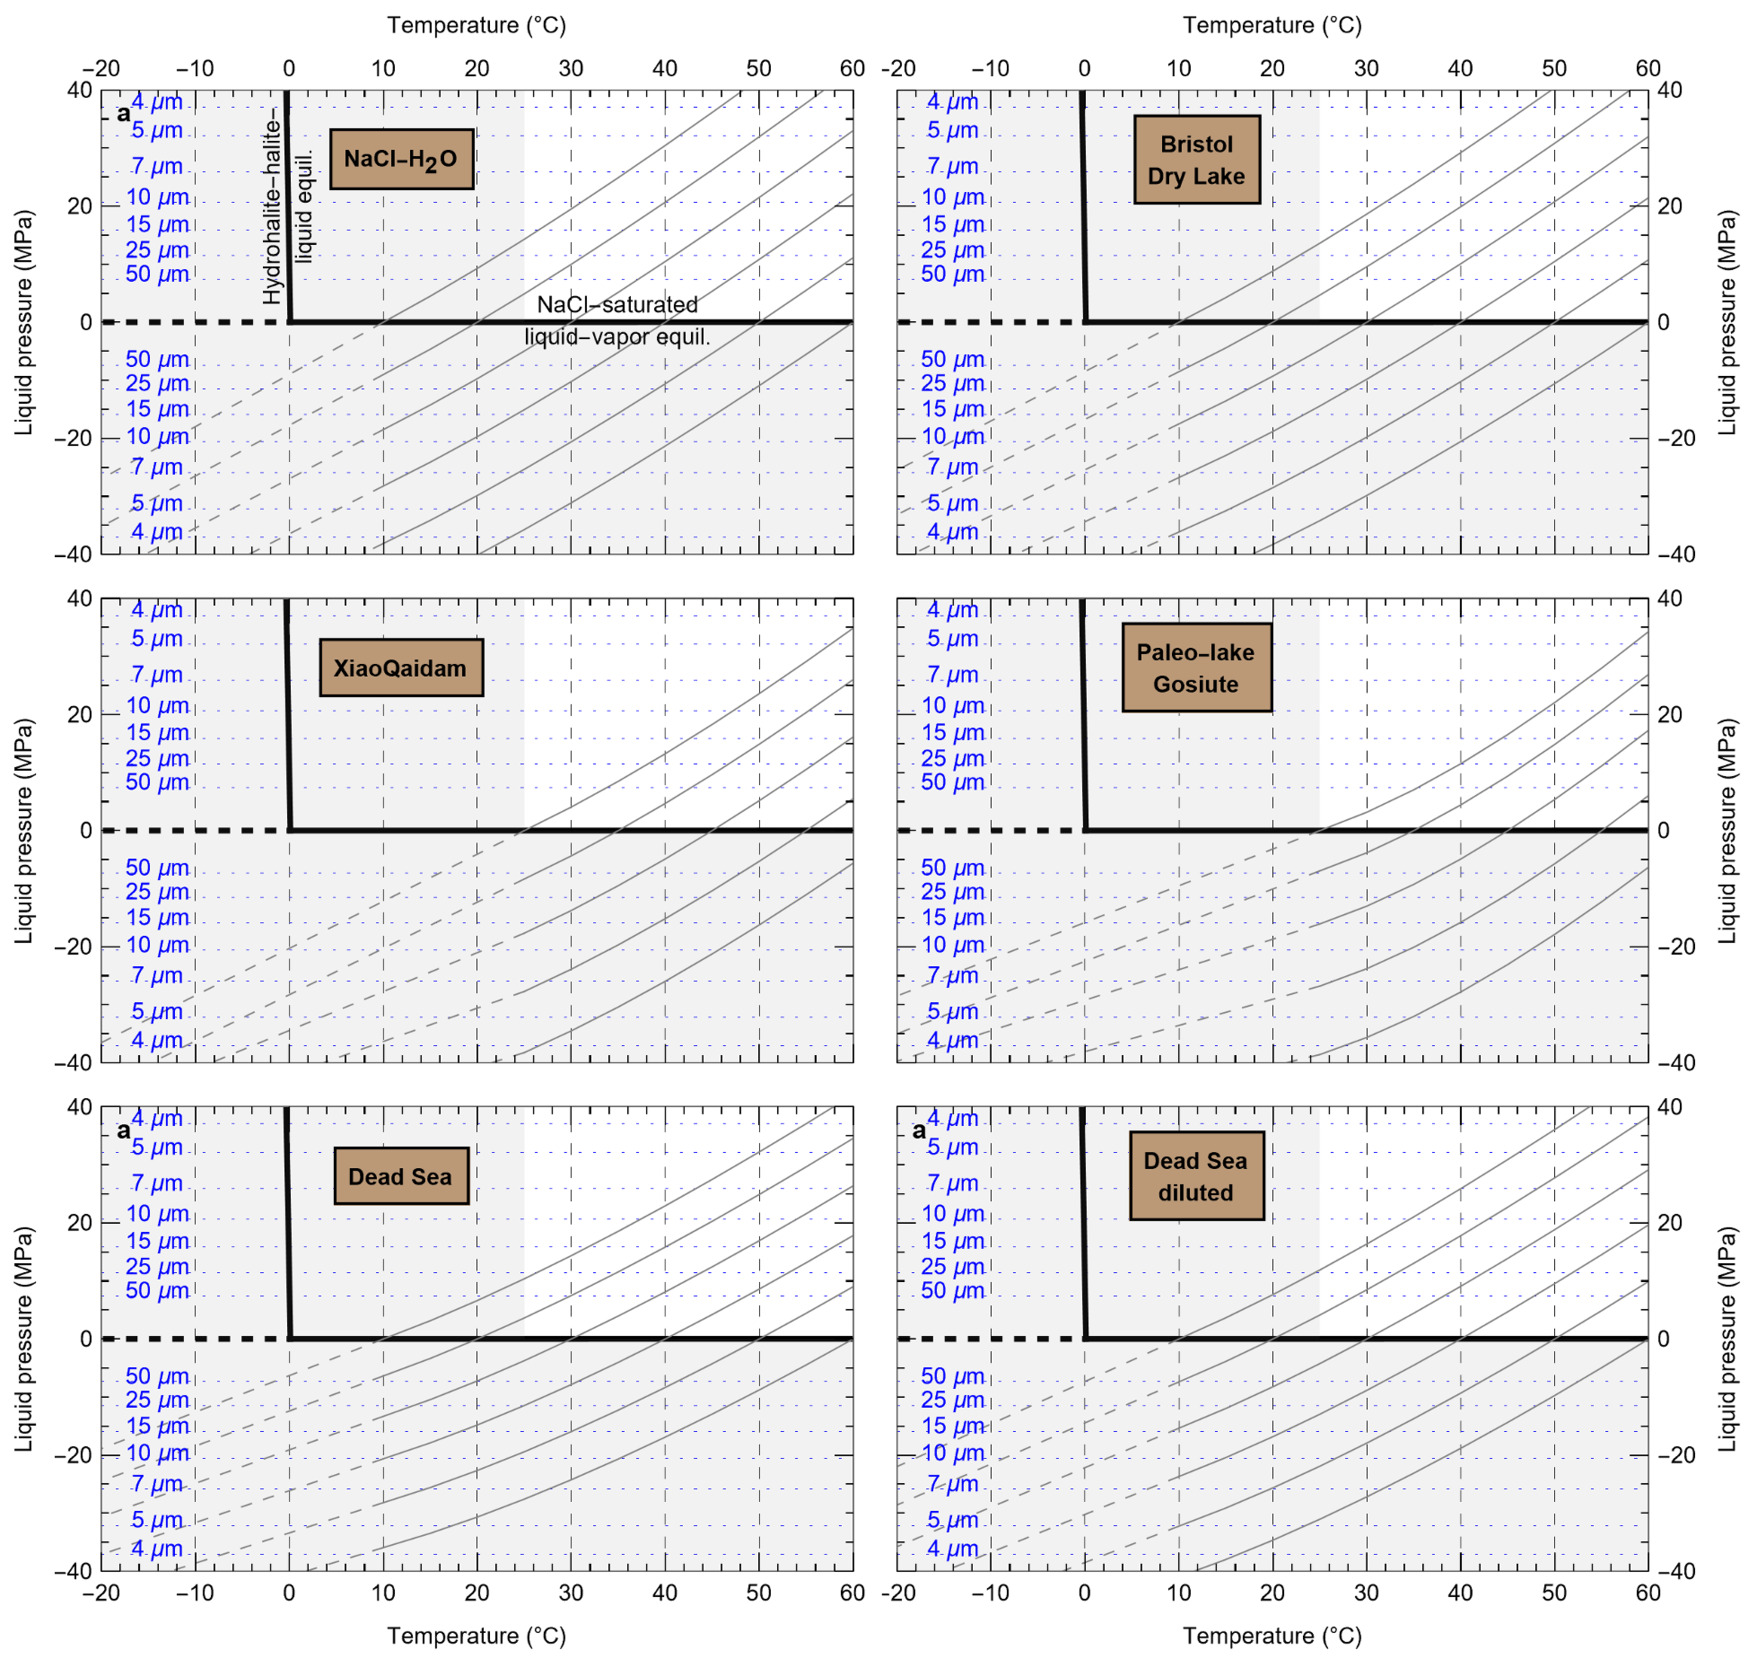The width and height of the screenshot is (1757, 1667).
Task: Select Liquid pressure axis title of XiaoQaidam panel
Action: [x=24, y=830]
